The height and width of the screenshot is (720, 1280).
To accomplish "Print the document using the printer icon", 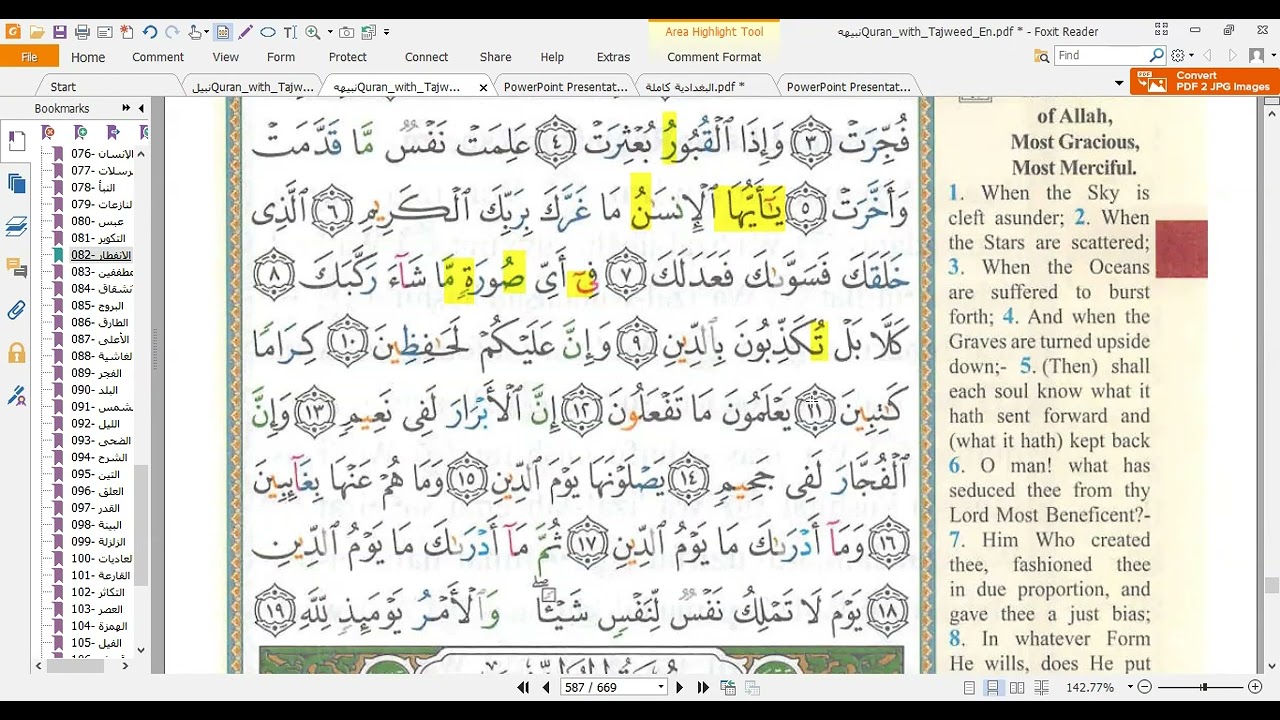I will click(x=83, y=32).
